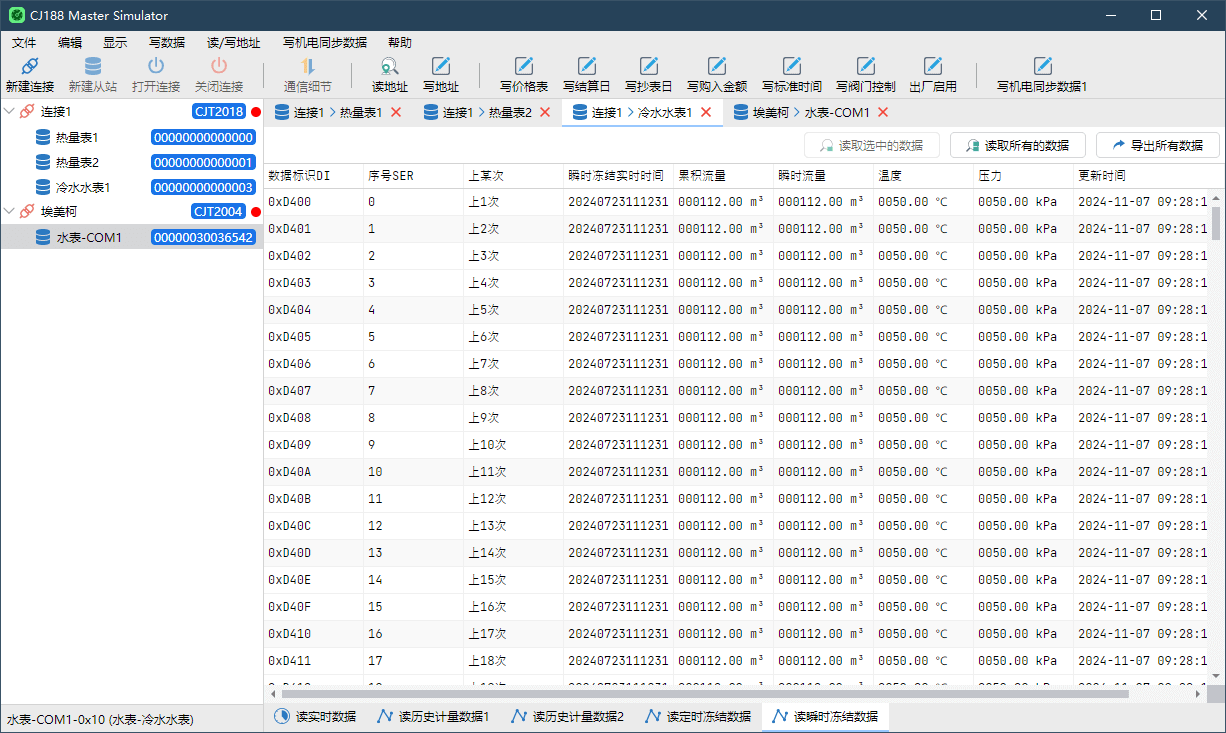Viewport: 1226px width, 733px height.
Task: Select 水表-COM1 in the device tree
Action: pyautogui.click(x=89, y=237)
